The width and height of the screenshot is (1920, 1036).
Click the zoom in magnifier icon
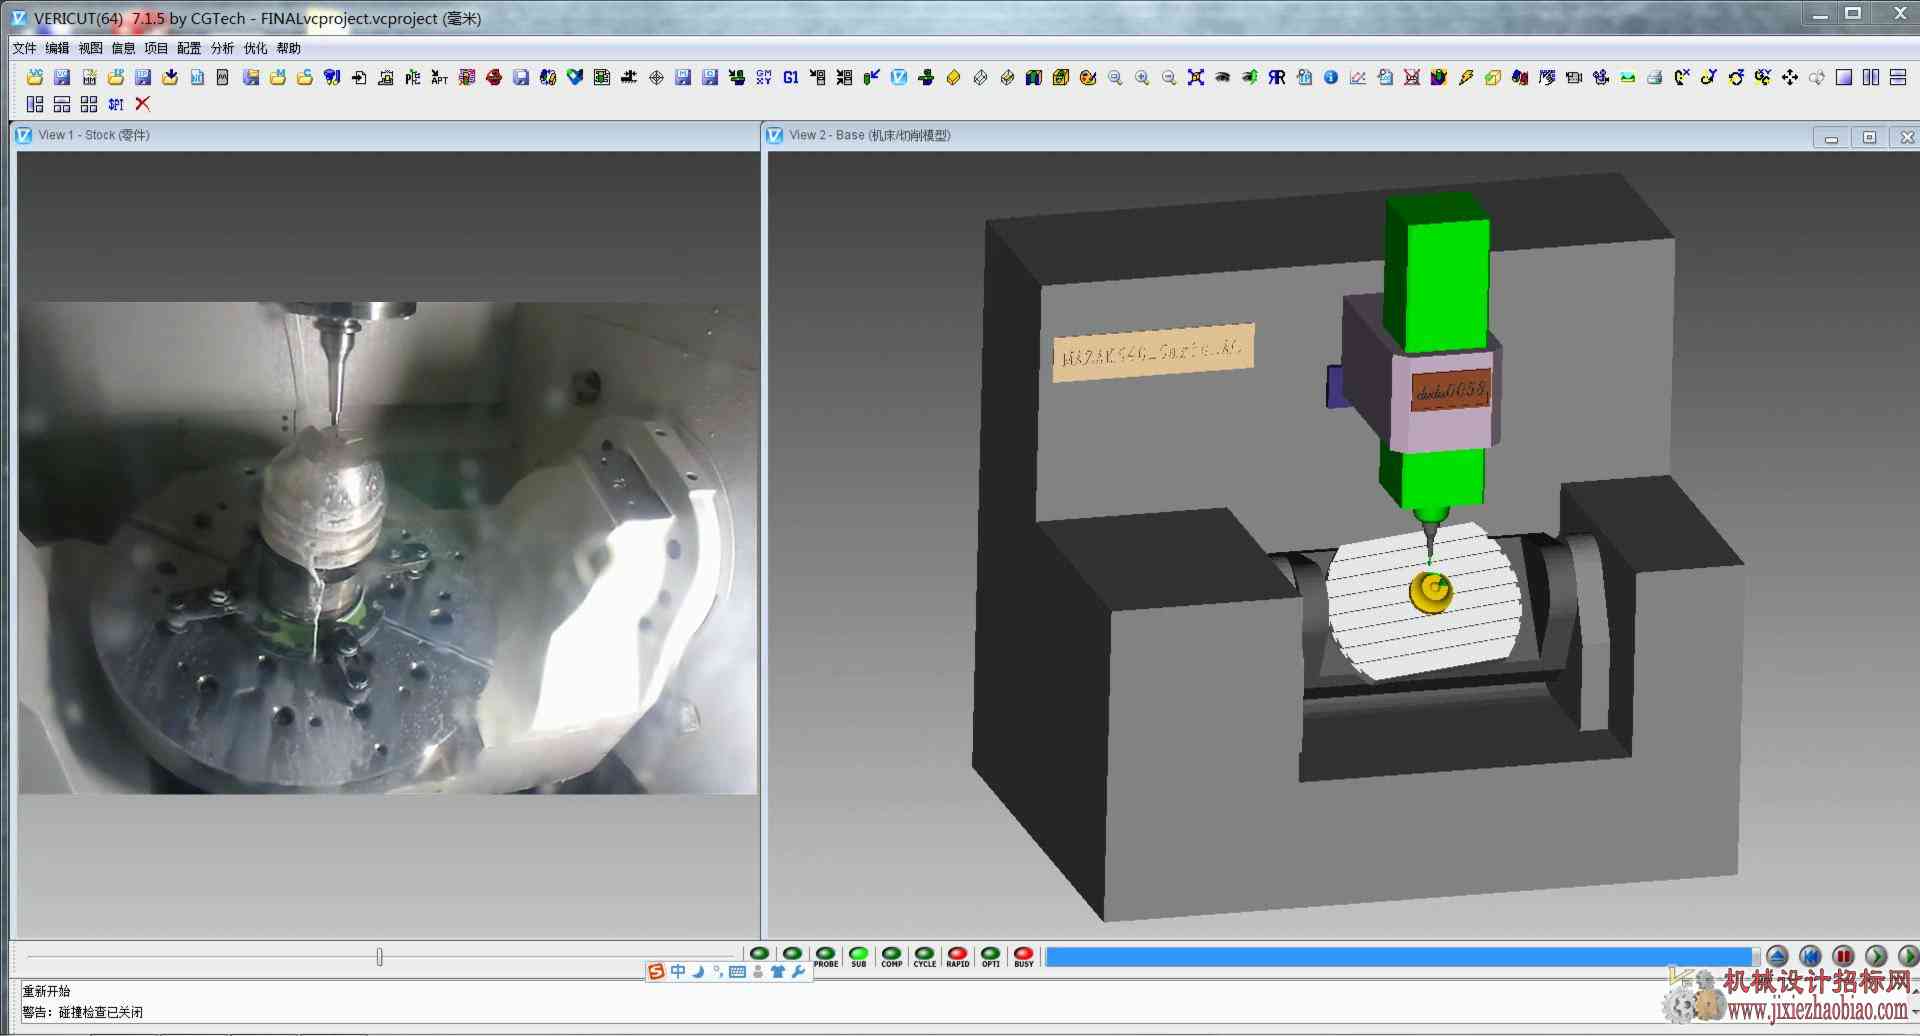pyautogui.click(x=1142, y=77)
